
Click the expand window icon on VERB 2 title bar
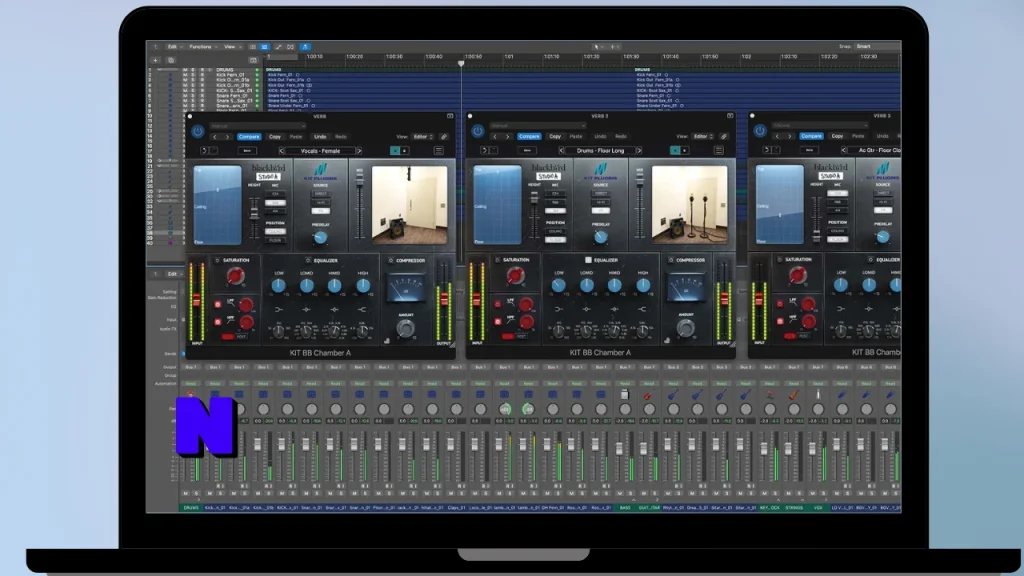(730, 116)
